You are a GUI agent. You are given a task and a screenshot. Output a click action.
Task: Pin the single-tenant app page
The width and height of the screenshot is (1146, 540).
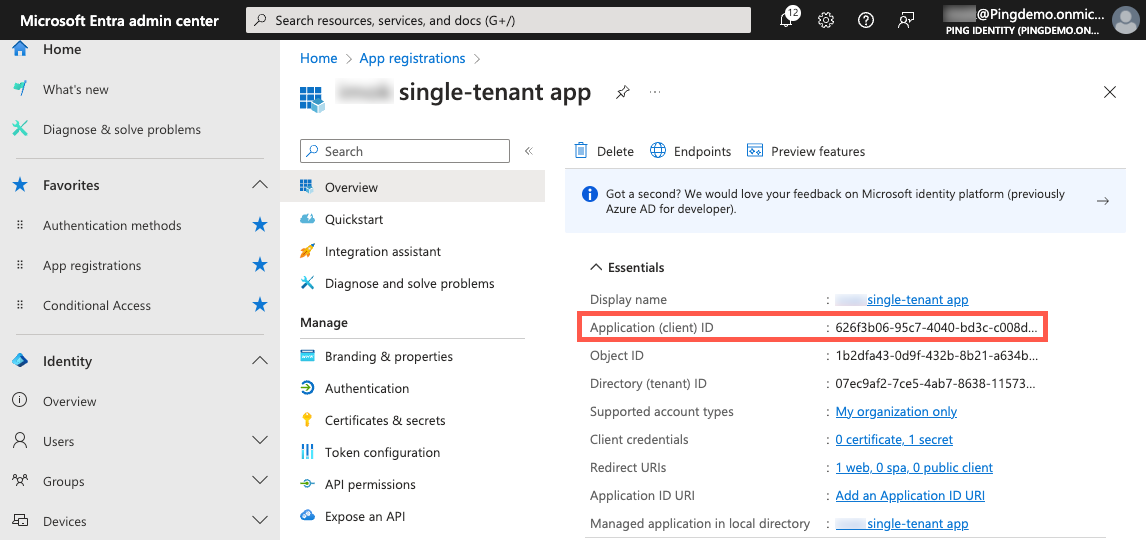[x=622, y=93]
